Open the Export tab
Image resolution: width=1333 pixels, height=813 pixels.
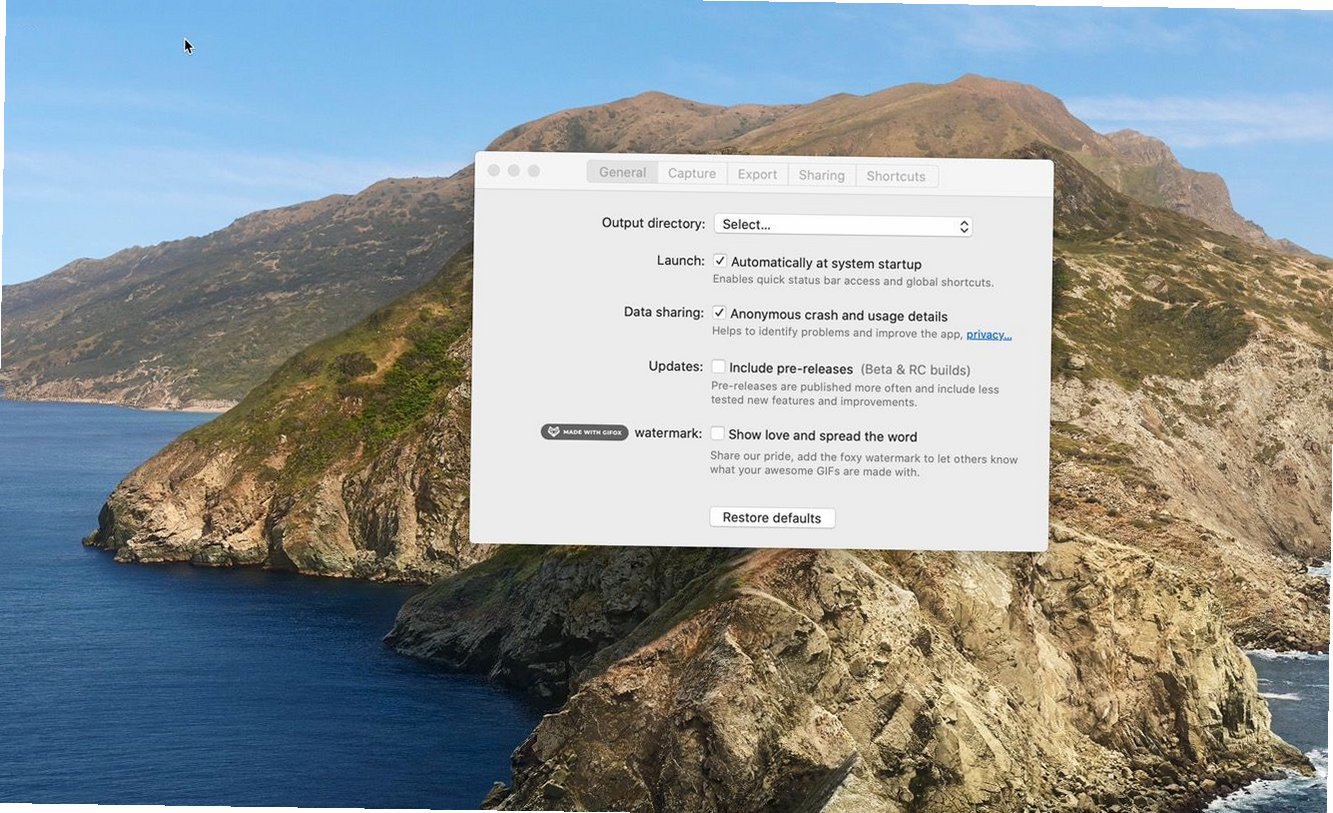pos(757,174)
